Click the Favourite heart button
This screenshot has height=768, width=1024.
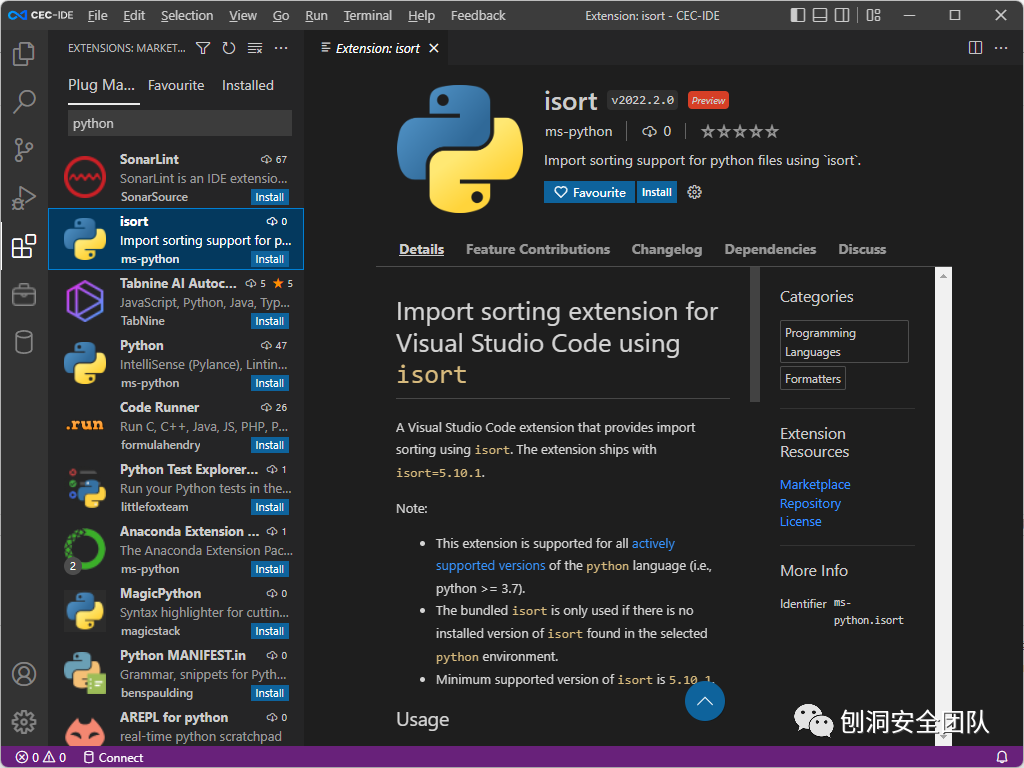pyautogui.click(x=589, y=192)
